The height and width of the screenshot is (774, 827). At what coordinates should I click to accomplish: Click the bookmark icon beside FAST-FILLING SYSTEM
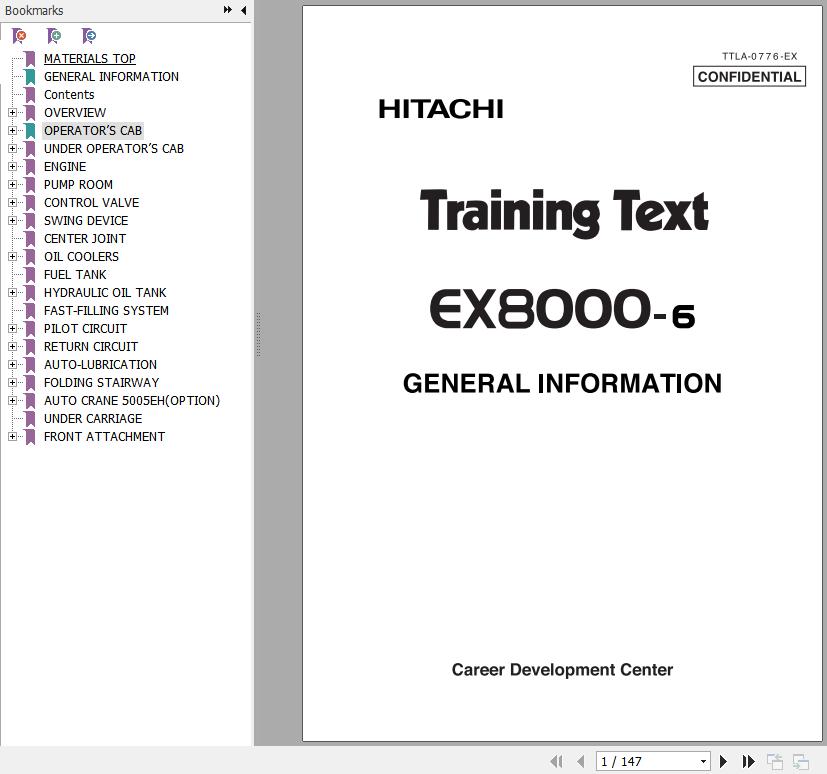click(x=31, y=311)
